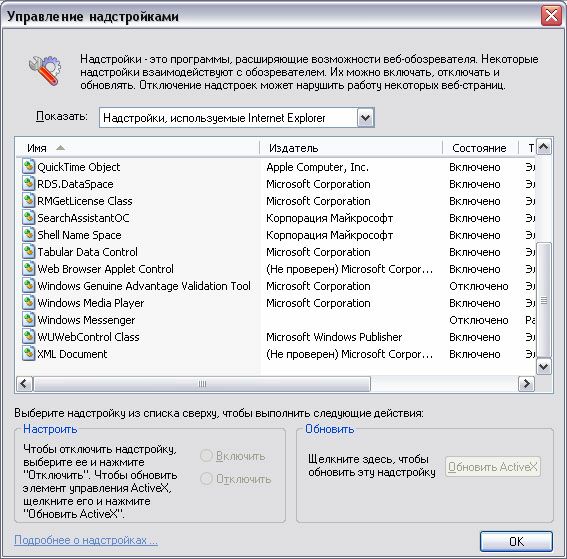Viewport: 567px width, 559px height.
Task: Click the SearchAssistantOC add-on icon
Action: click(x=28, y=218)
